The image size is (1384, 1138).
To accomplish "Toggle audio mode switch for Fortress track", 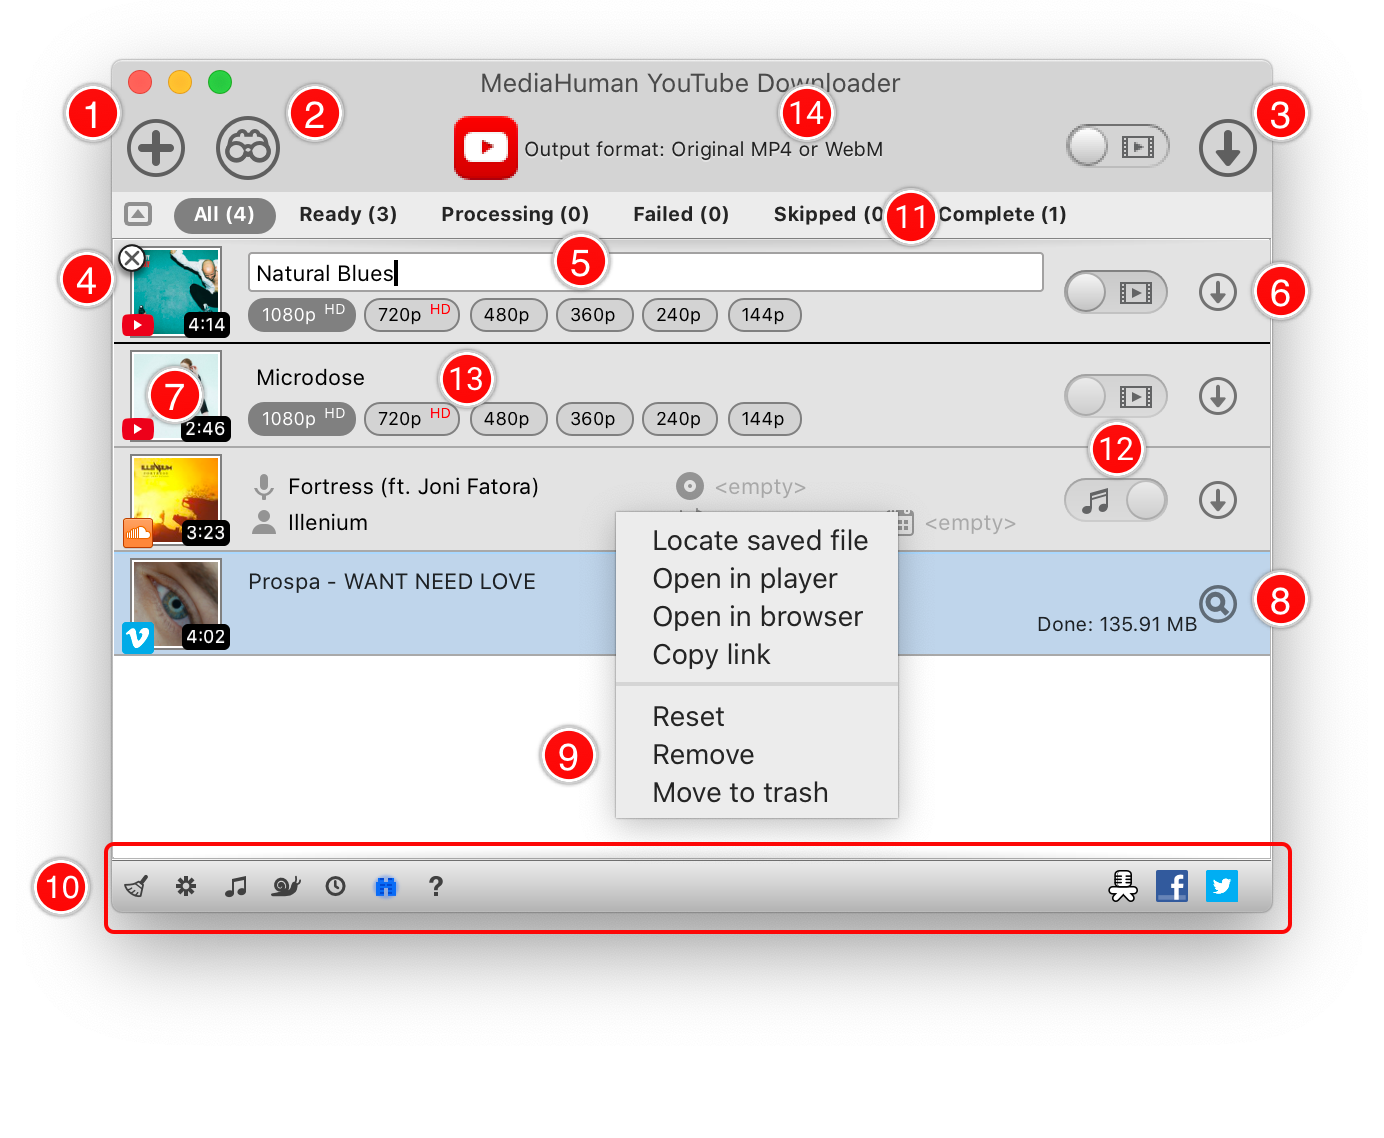I will click(x=1115, y=500).
